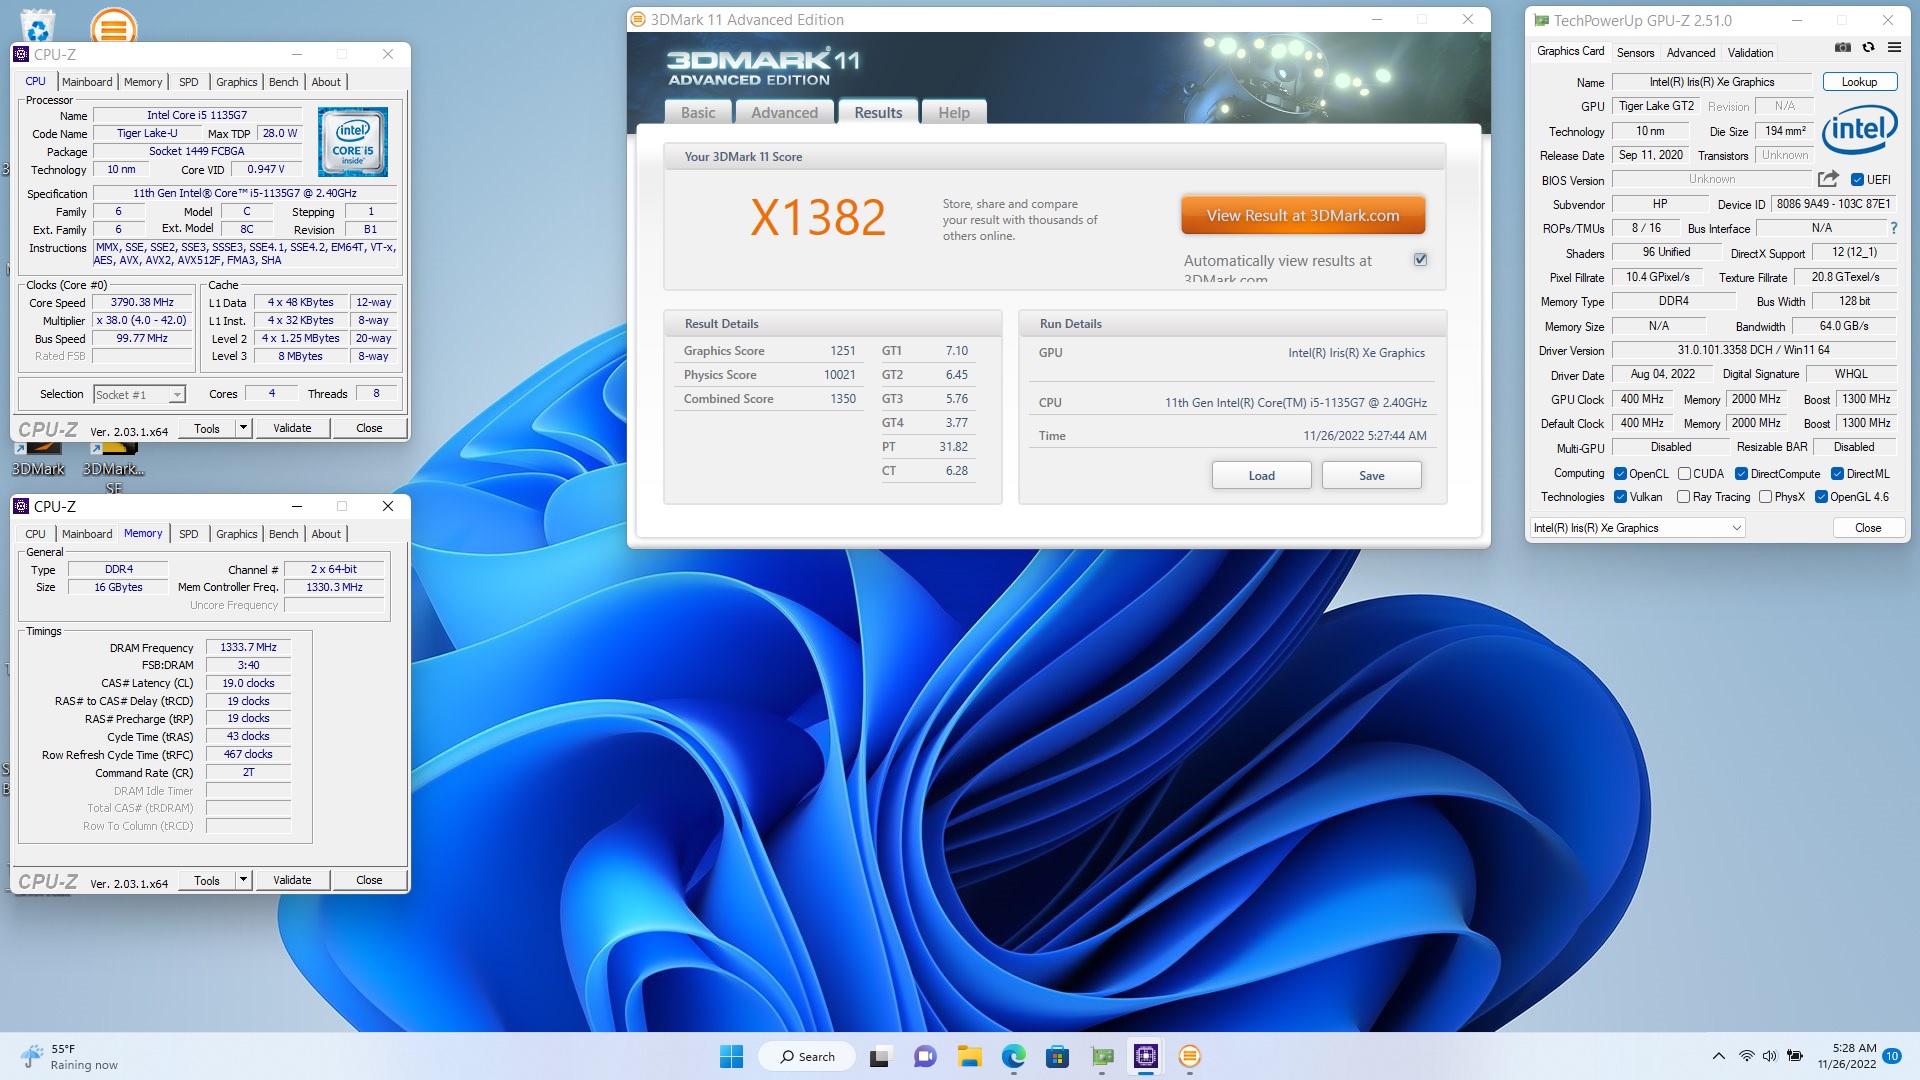Click the Bus Interface question mark icon
This screenshot has height=1080, width=1920.
[1894, 228]
